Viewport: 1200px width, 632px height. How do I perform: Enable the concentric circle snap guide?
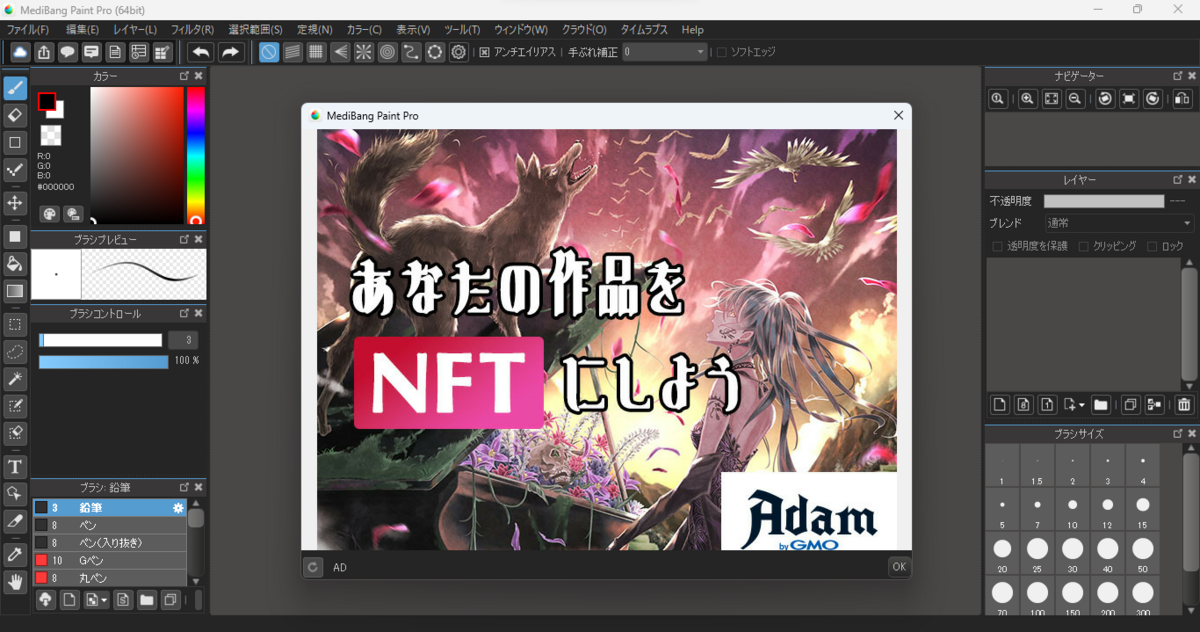pos(387,52)
